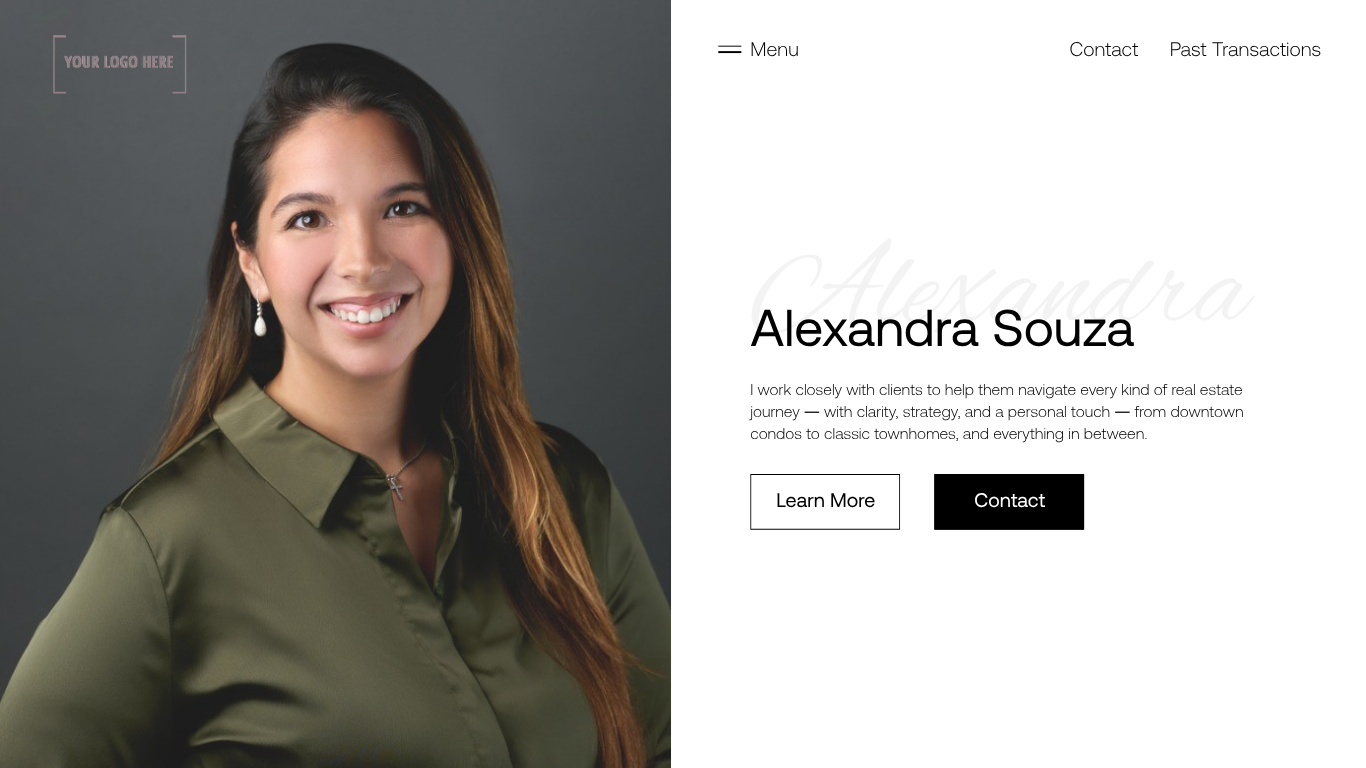
Task: Click "real estate" in the intro paragraph
Action: tap(1207, 390)
